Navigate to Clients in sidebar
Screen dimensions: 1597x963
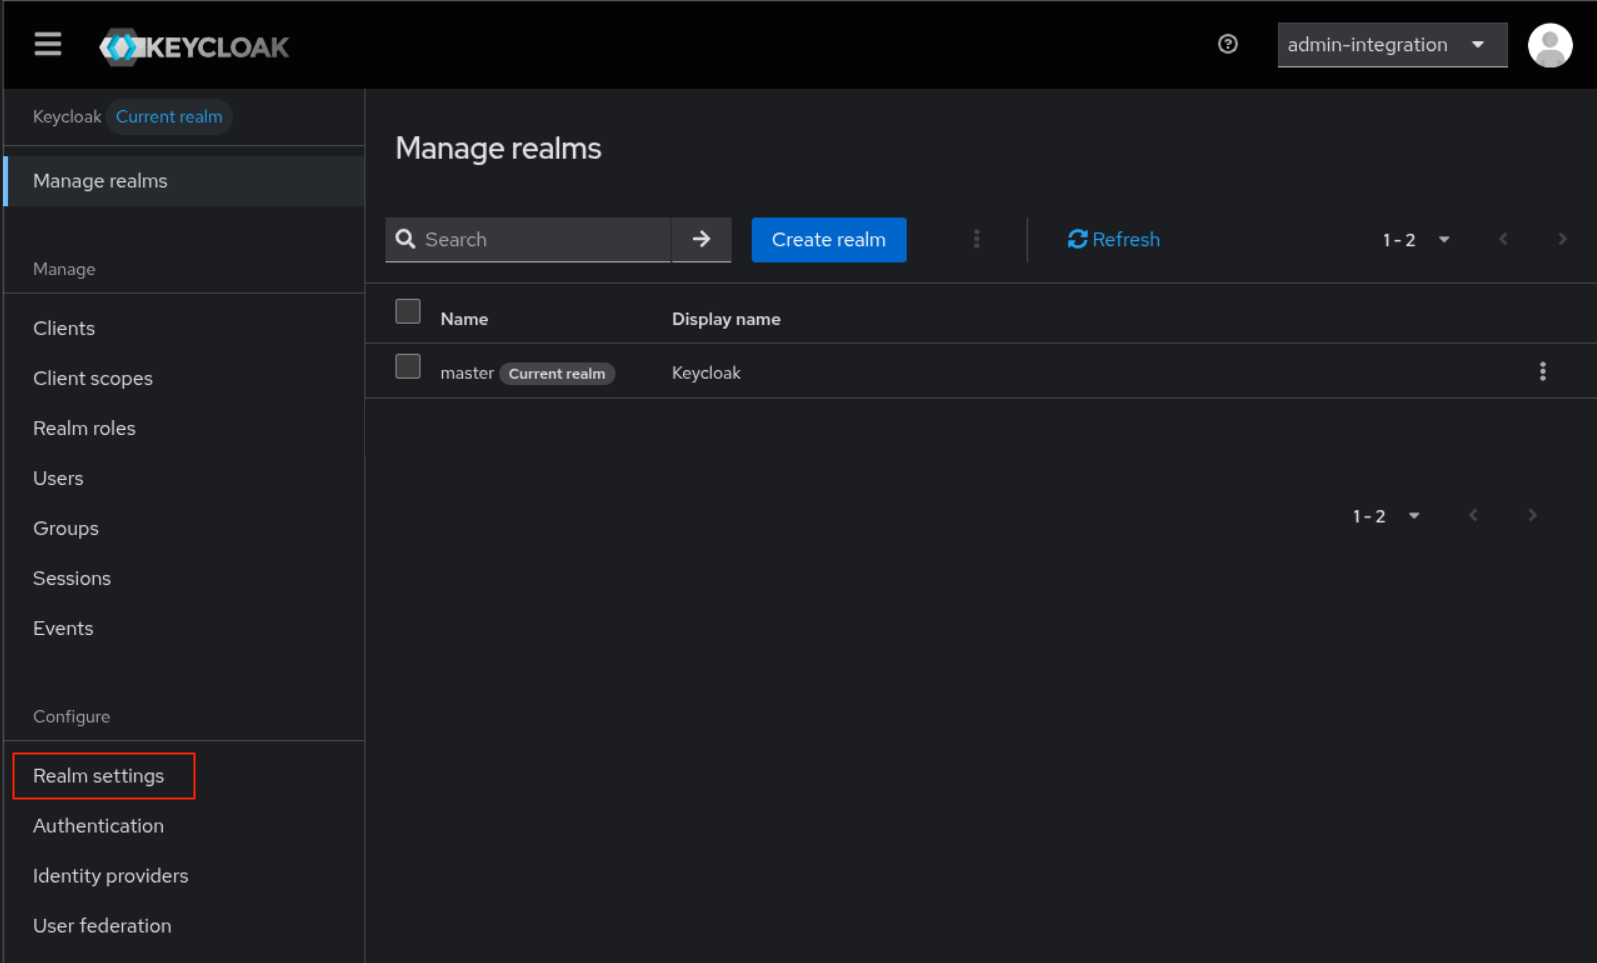[x=64, y=328]
